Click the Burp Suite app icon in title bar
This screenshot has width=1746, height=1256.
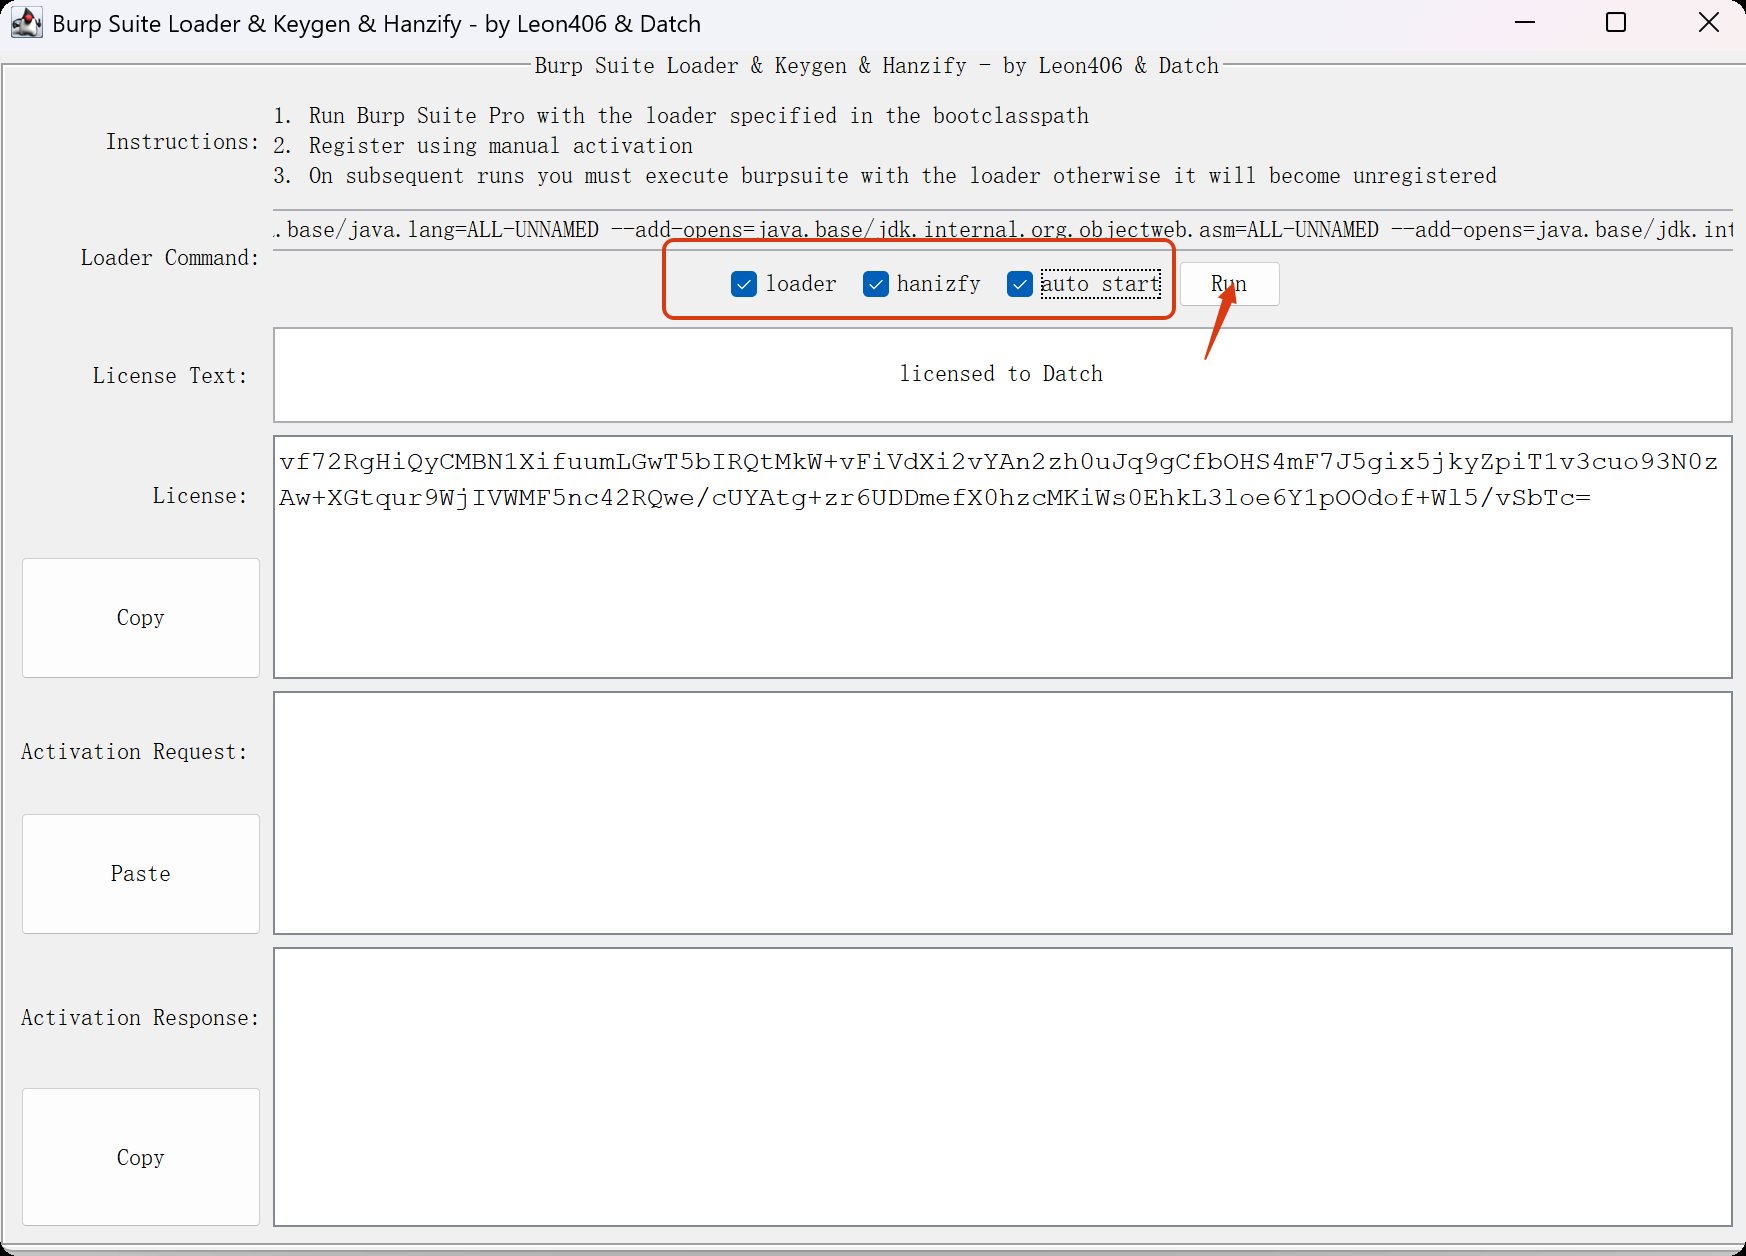tap(26, 23)
